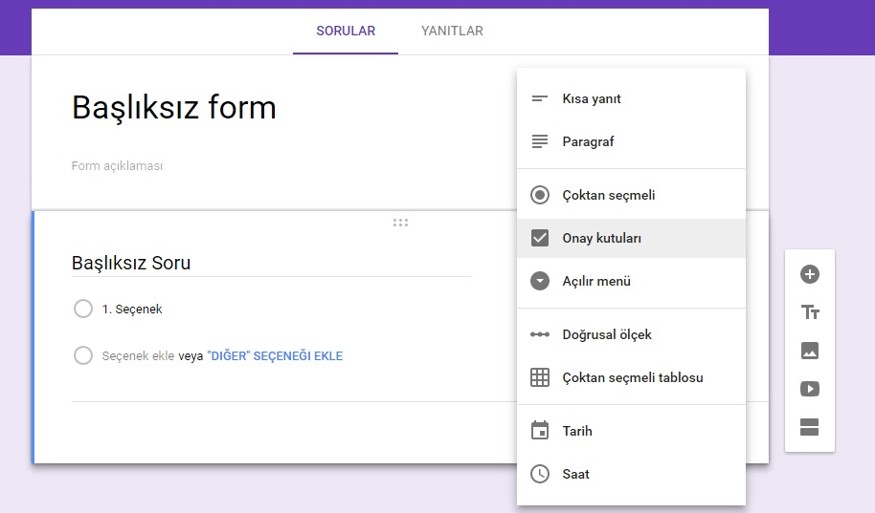This screenshot has height=513, width=875.
Task: Click the "DİĞER" SEÇENEĞİ EKLE link
Action: [275, 356]
